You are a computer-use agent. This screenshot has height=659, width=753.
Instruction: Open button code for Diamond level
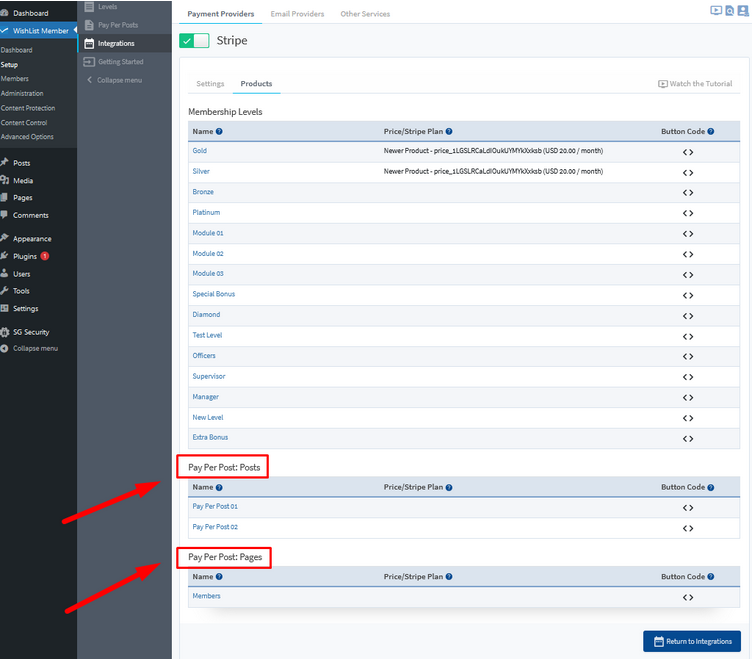coord(688,316)
